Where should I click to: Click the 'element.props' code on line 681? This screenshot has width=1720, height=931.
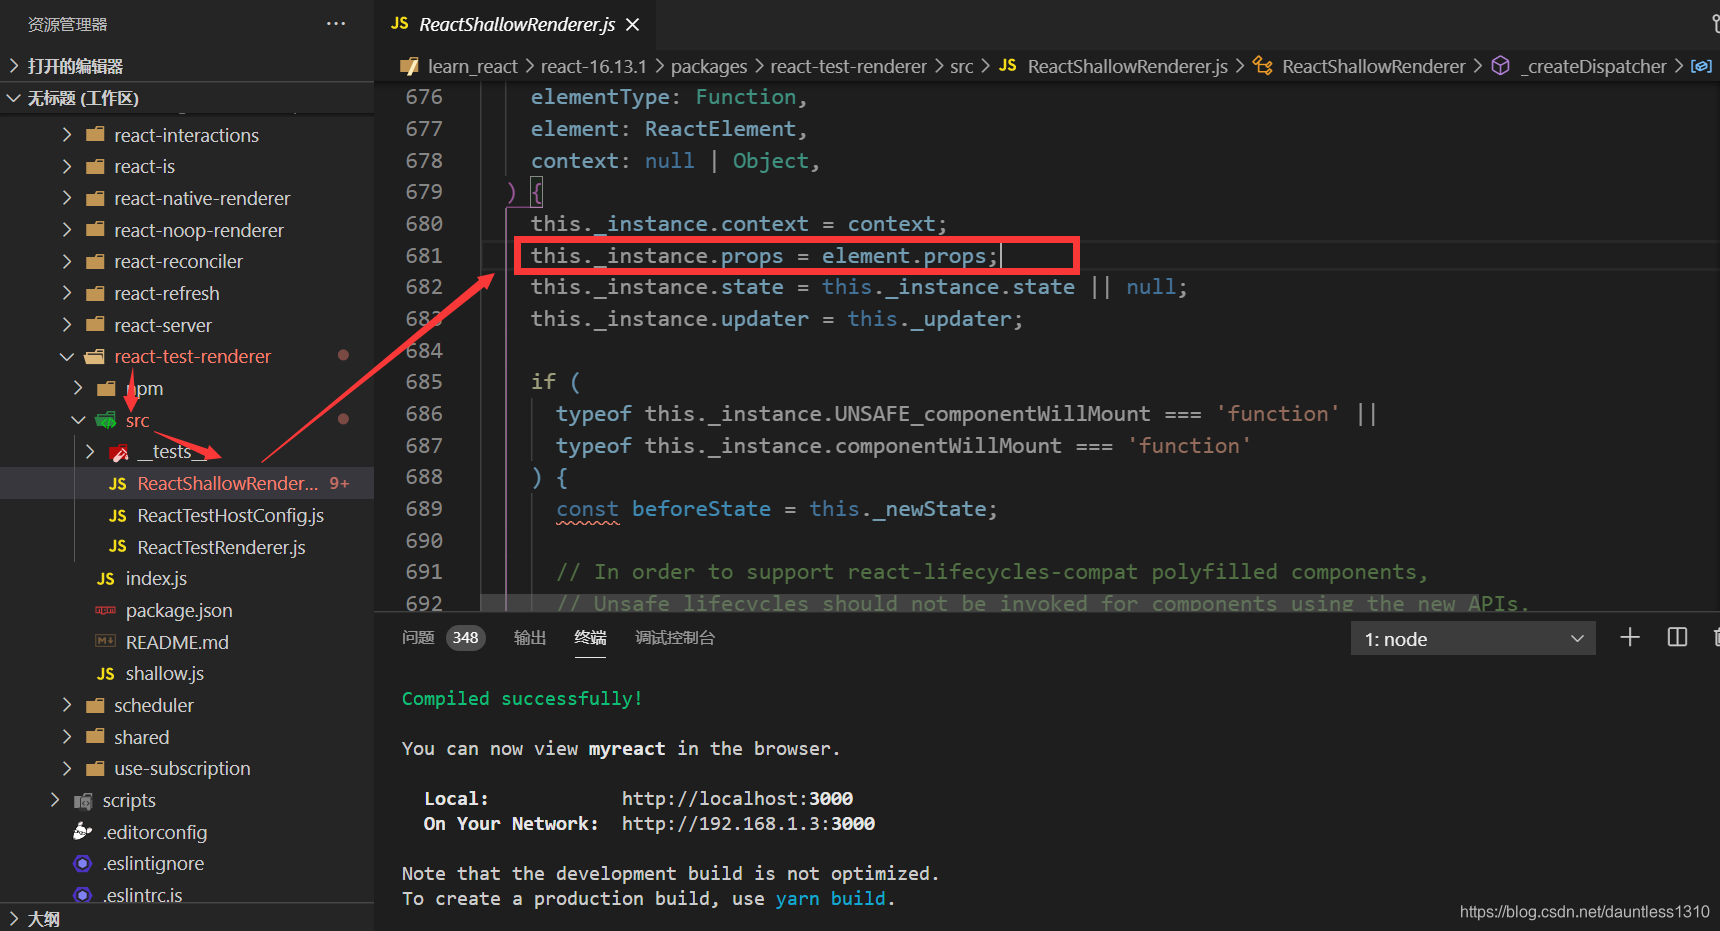coord(903,256)
